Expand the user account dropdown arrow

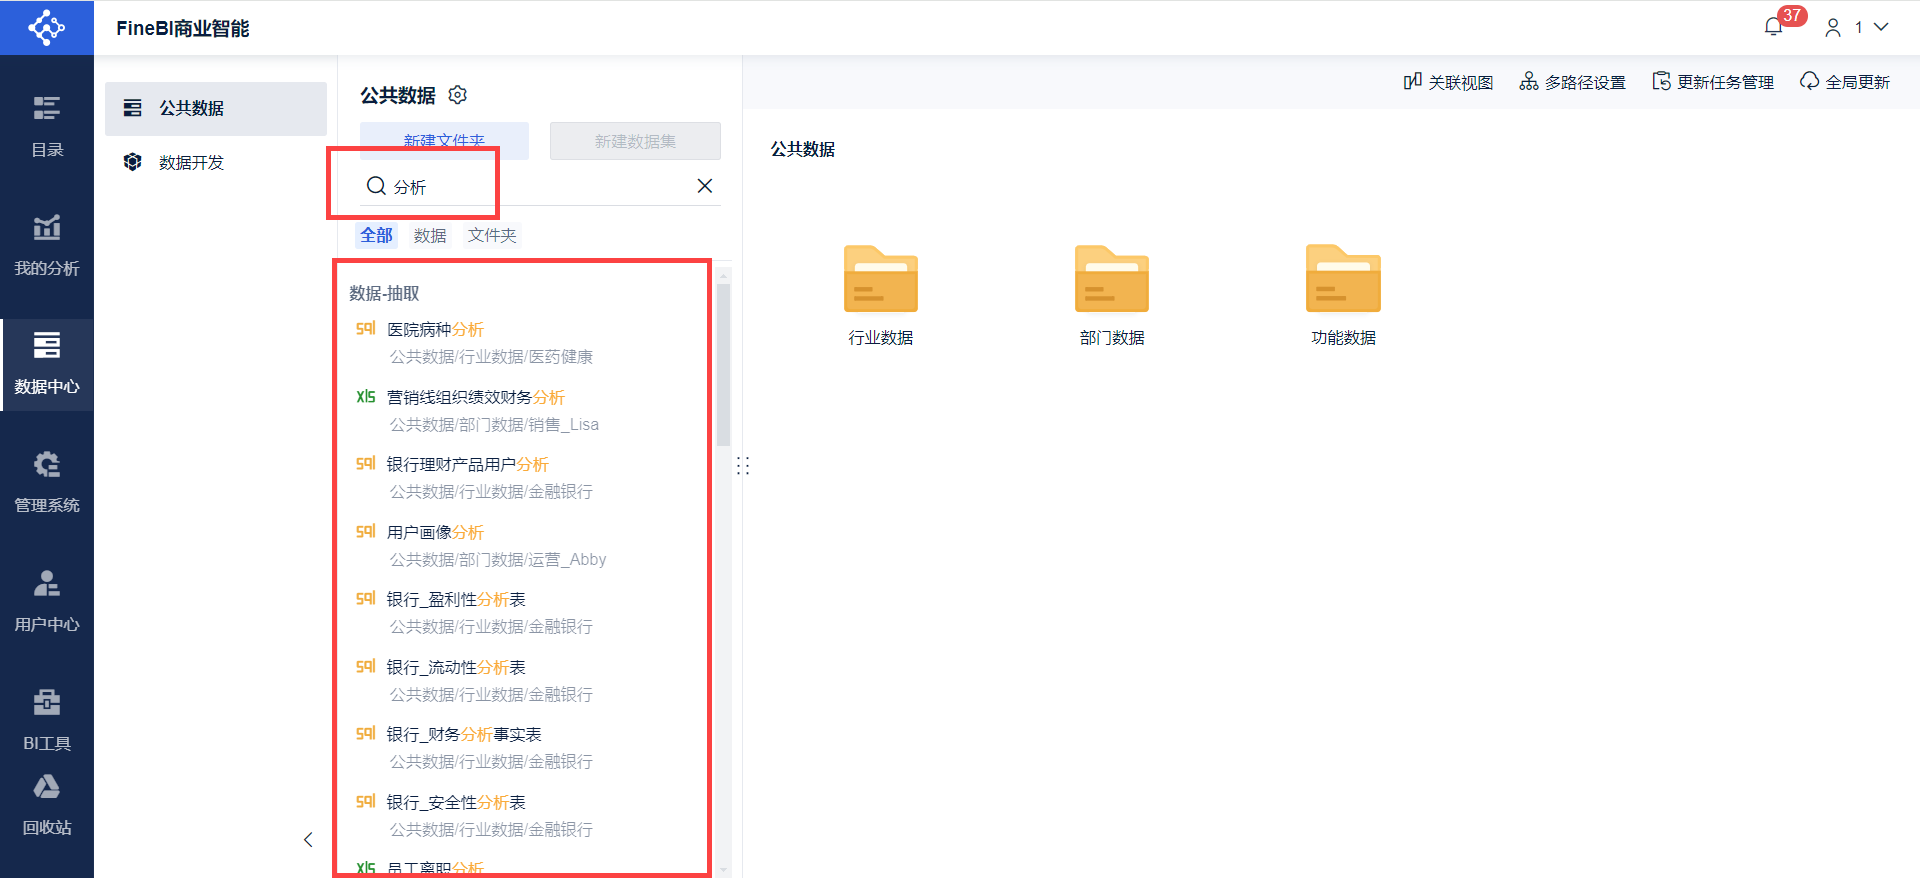[1881, 27]
